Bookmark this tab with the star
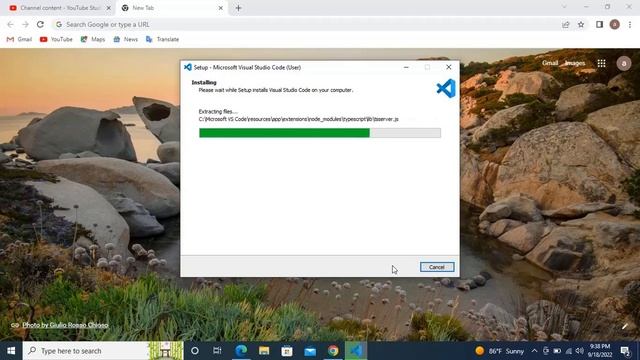640x360 pixels. click(x=581, y=24)
